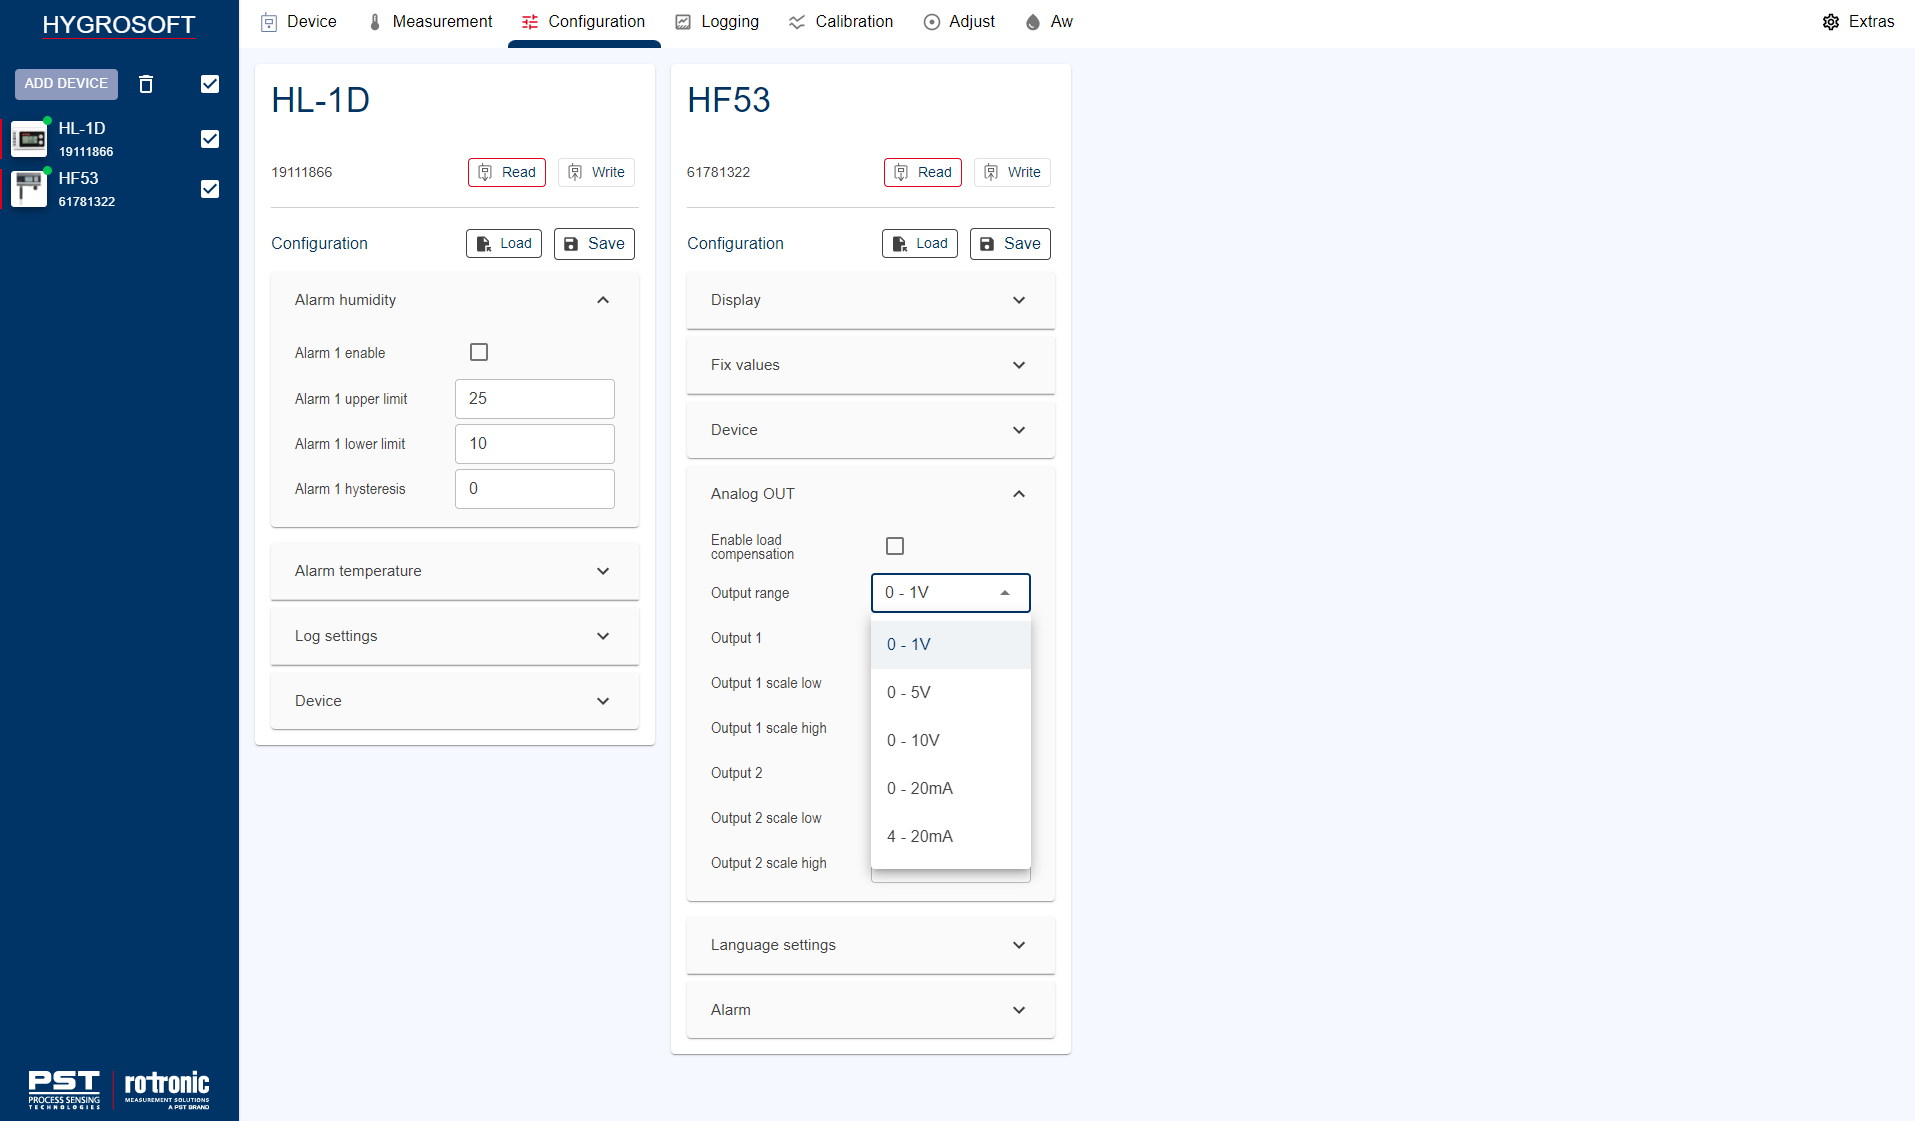The width and height of the screenshot is (1915, 1121).
Task: Tick Enable load compensation checkbox
Action: pos(895,546)
